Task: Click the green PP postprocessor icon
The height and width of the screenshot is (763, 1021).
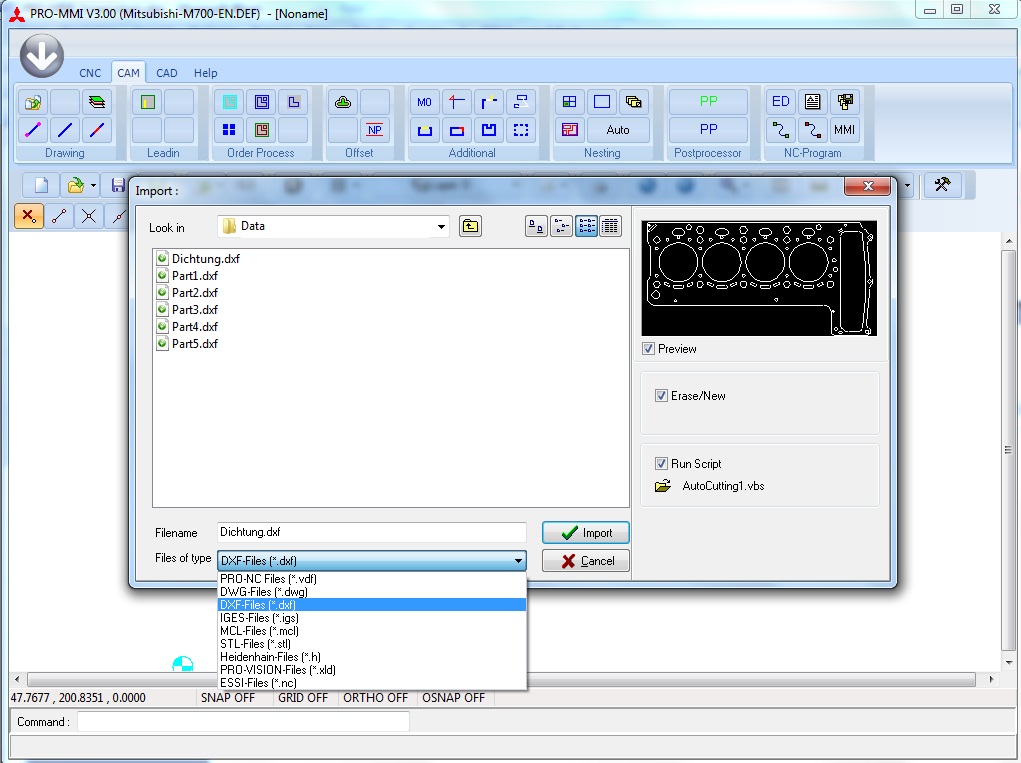Action: click(x=708, y=102)
